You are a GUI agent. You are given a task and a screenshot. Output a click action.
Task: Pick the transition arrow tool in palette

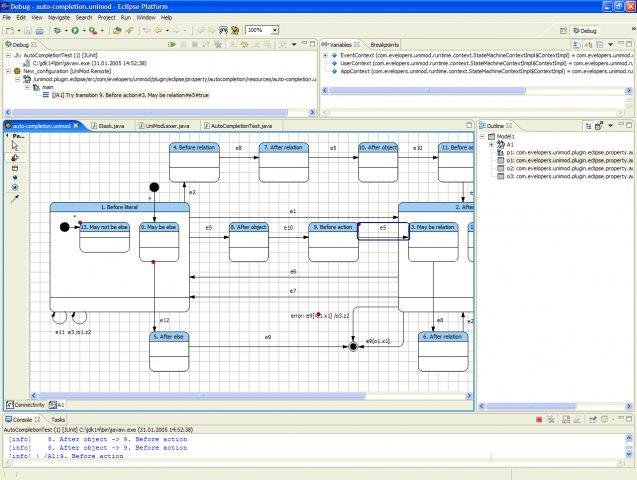pyautogui.click(x=15, y=199)
